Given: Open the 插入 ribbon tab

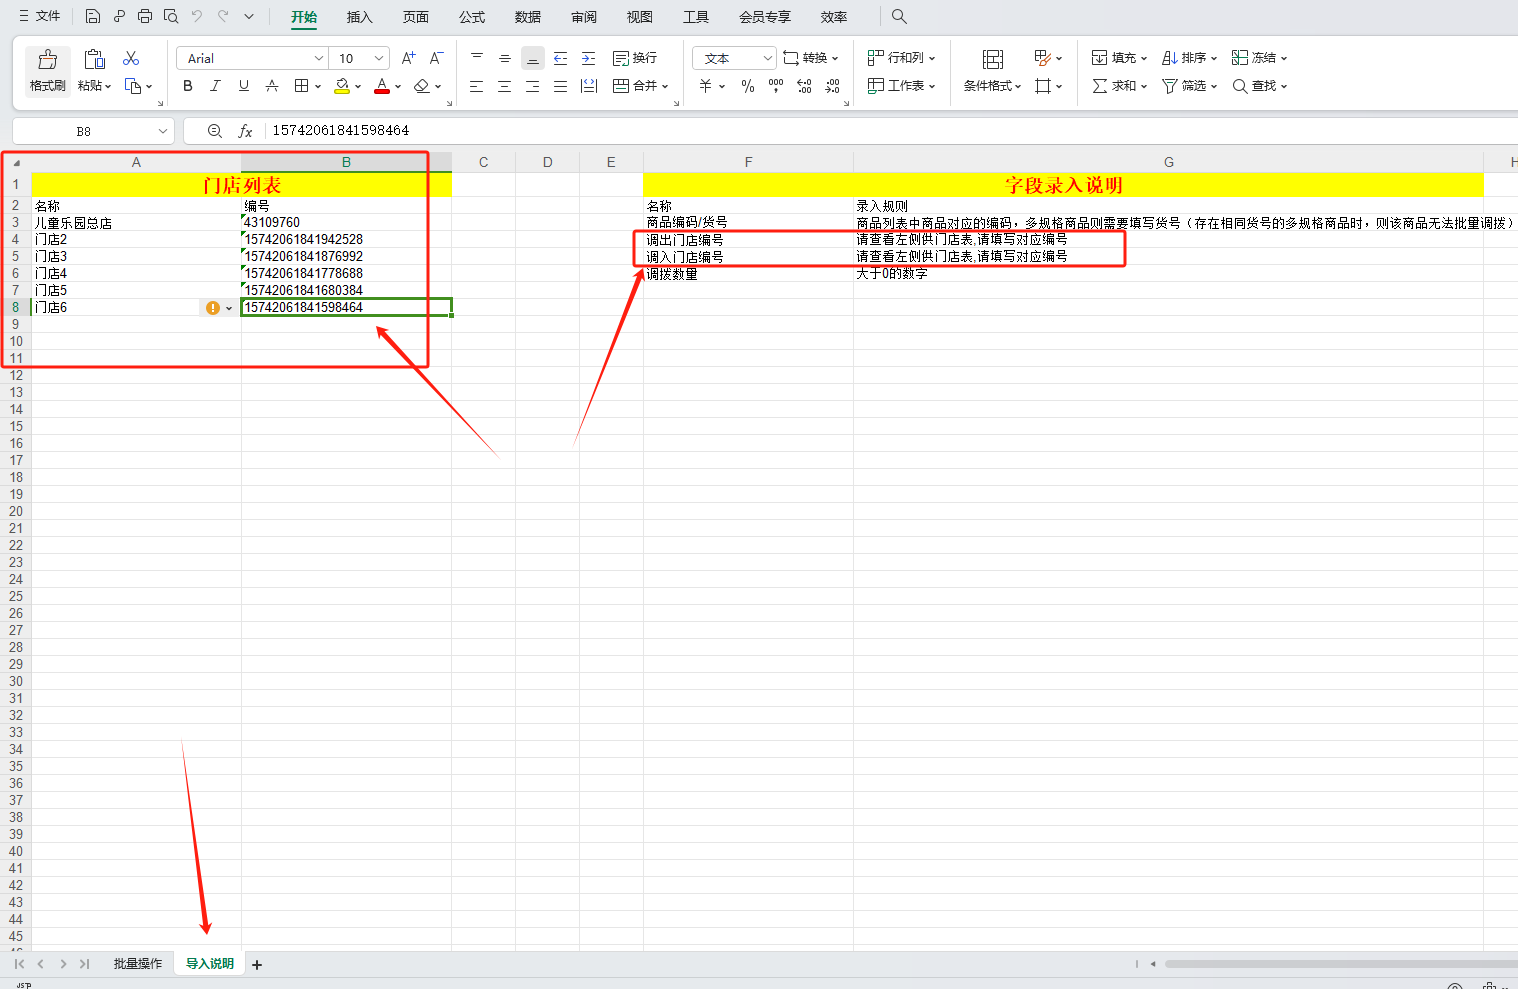Looking at the screenshot, I should [x=359, y=17].
